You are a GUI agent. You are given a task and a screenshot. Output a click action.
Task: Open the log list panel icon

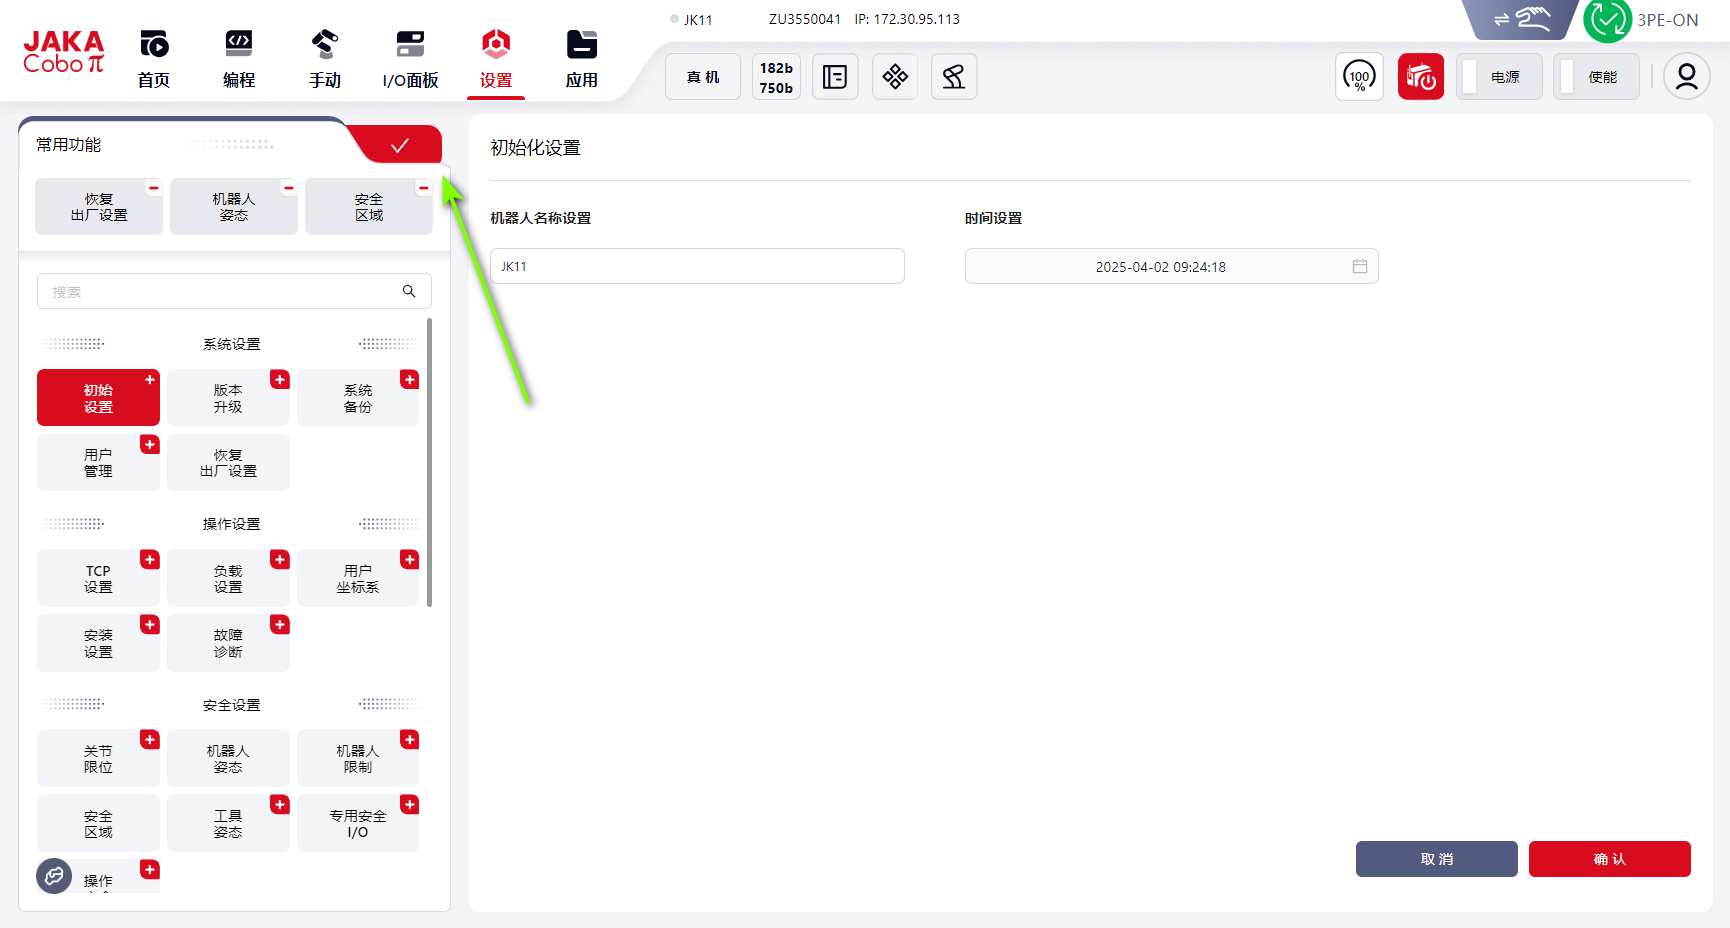[x=835, y=77]
